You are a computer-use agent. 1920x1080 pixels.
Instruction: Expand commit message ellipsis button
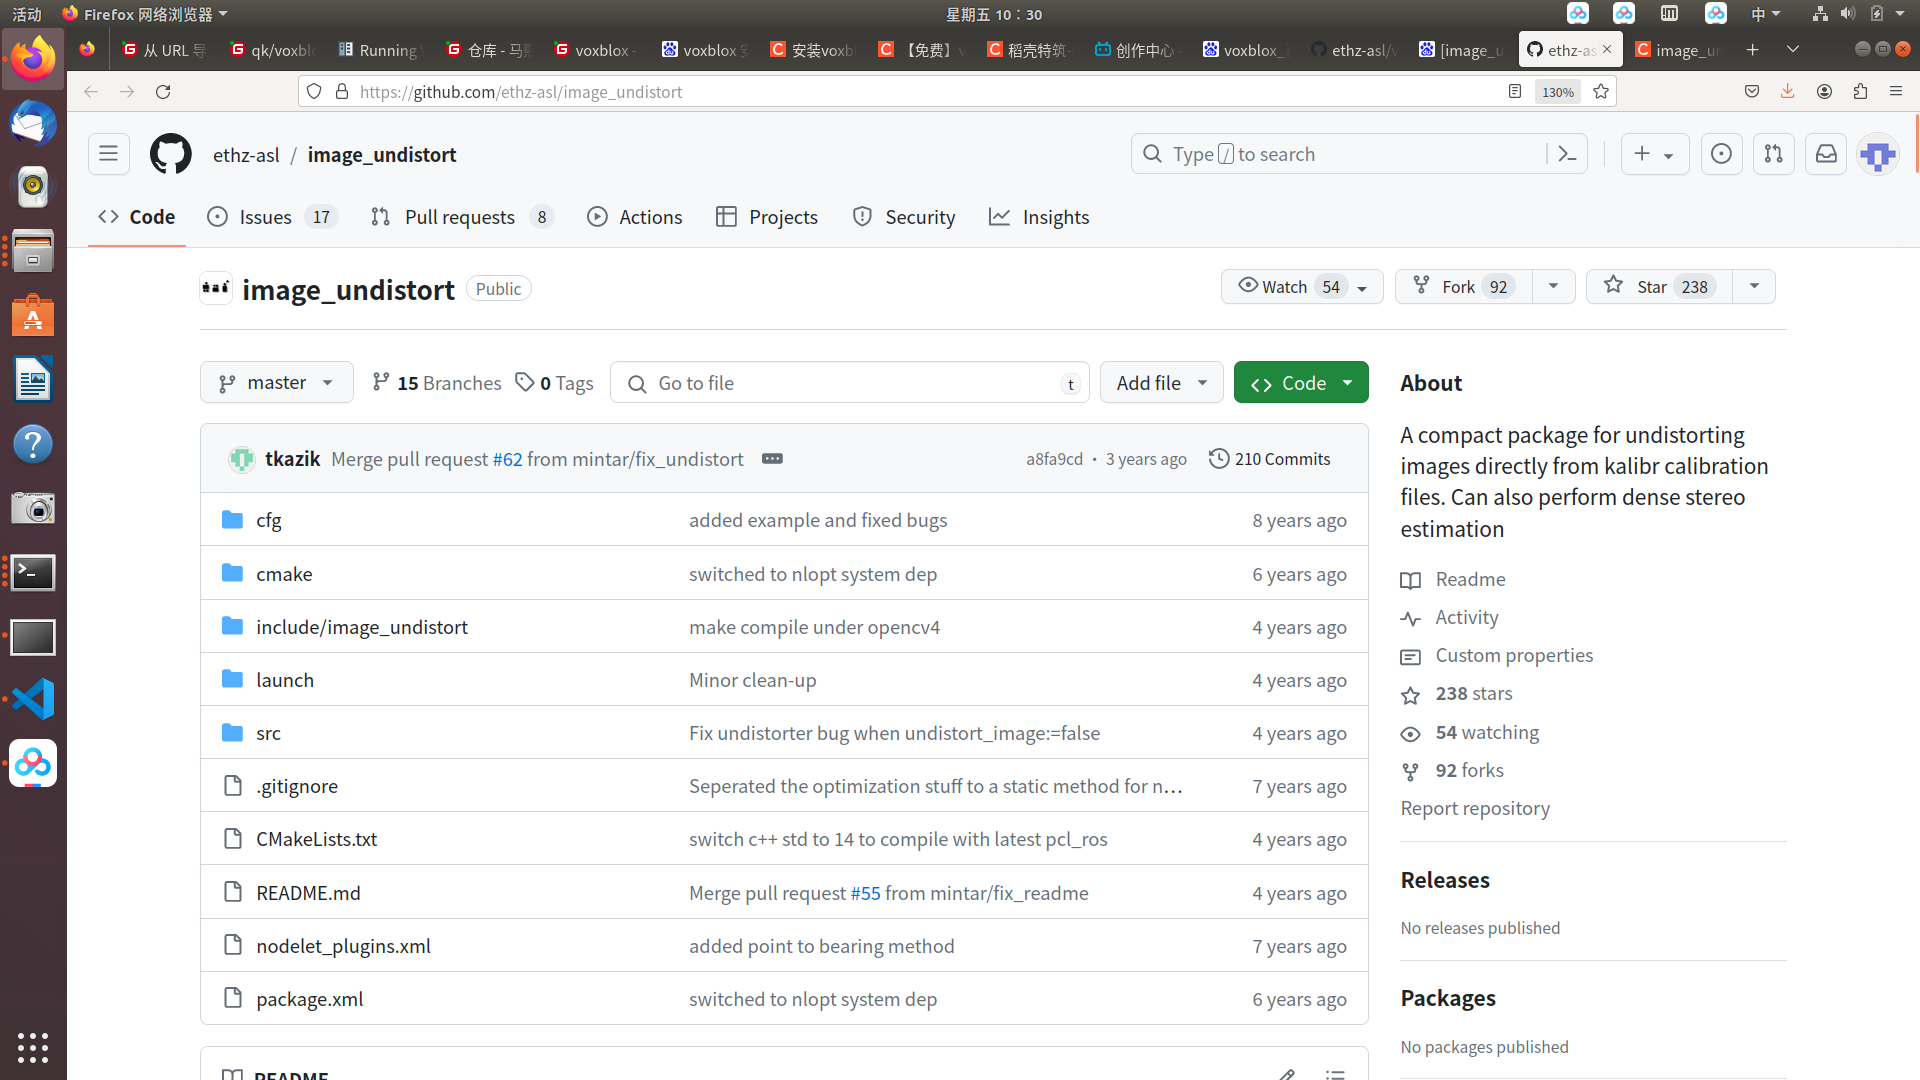point(772,459)
